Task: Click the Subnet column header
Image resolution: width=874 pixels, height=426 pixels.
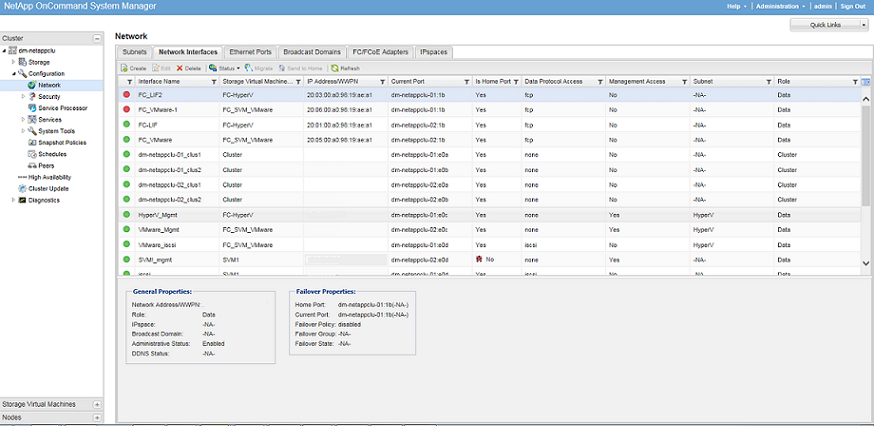Action: click(x=732, y=81)
